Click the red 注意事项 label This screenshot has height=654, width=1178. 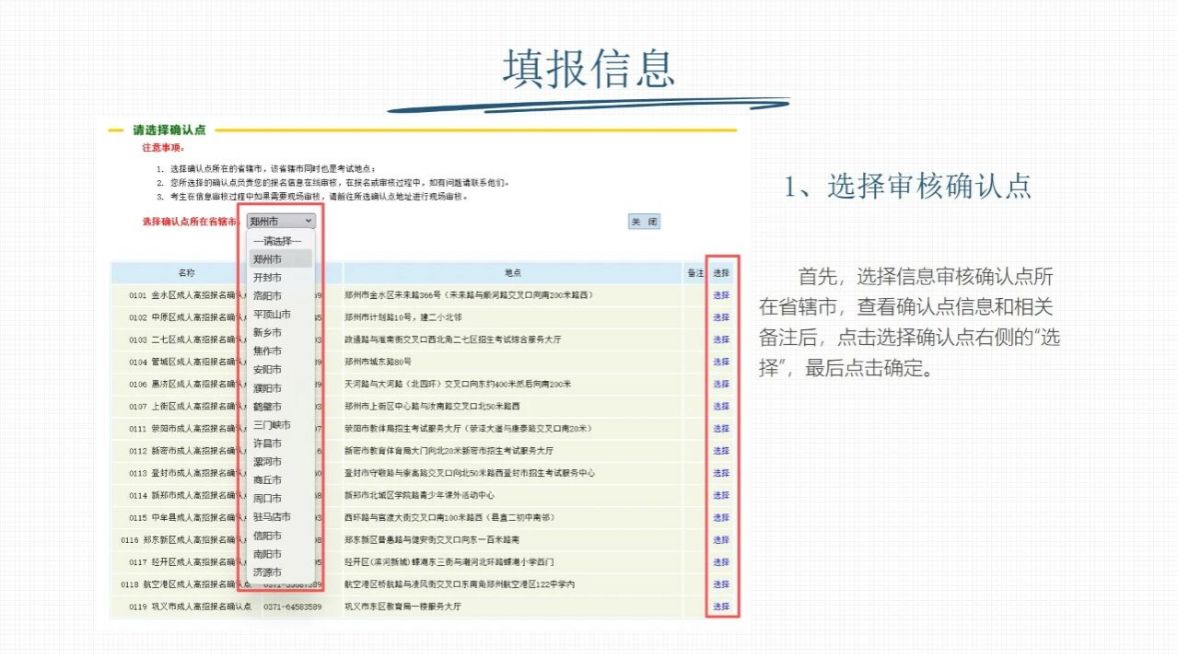(163, 148)
